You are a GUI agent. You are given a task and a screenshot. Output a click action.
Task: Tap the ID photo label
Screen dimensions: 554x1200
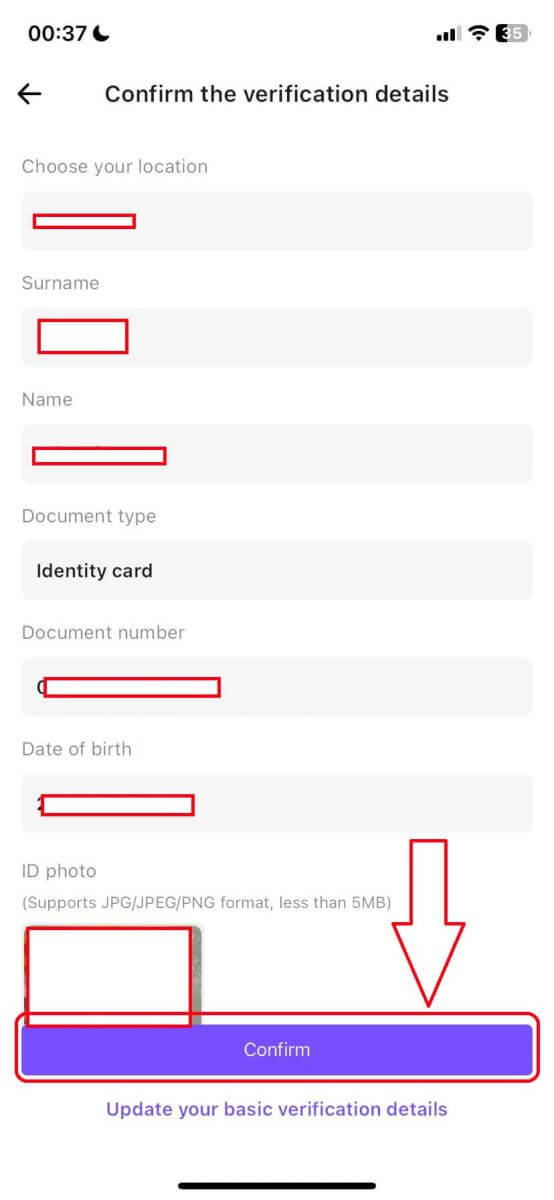(x=59, y=871)
